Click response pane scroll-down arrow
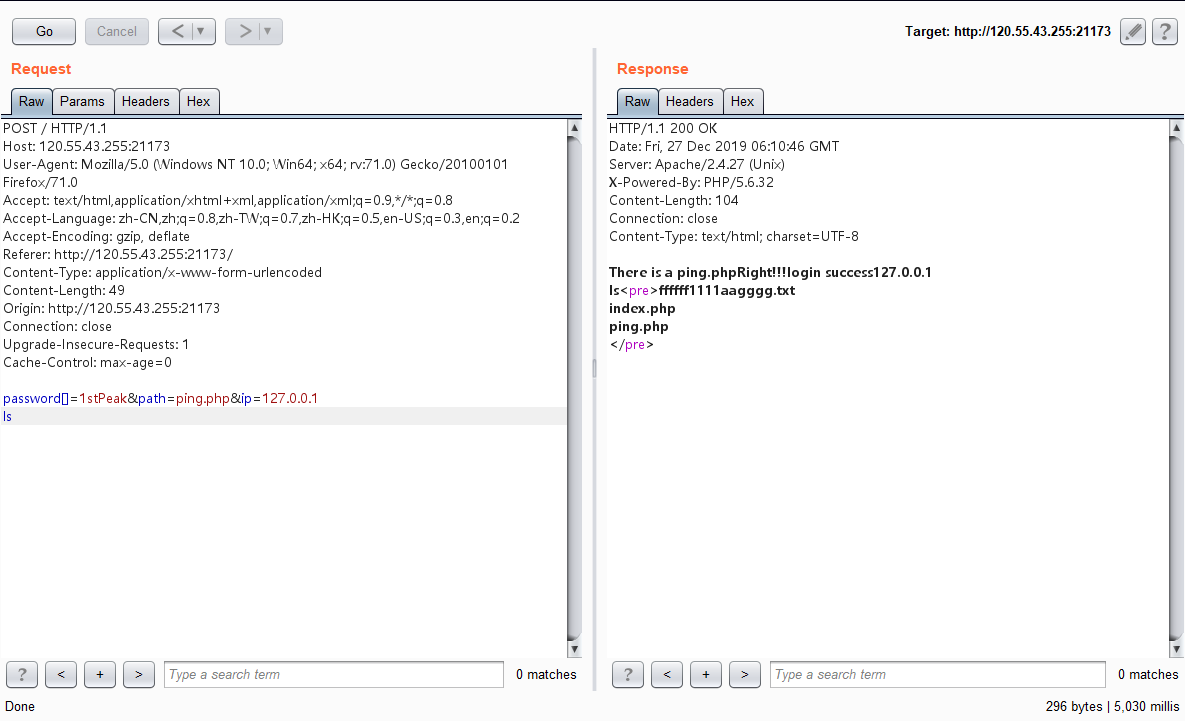The width and height of the screenshot is (1185, 721). tap(1177, 649)
